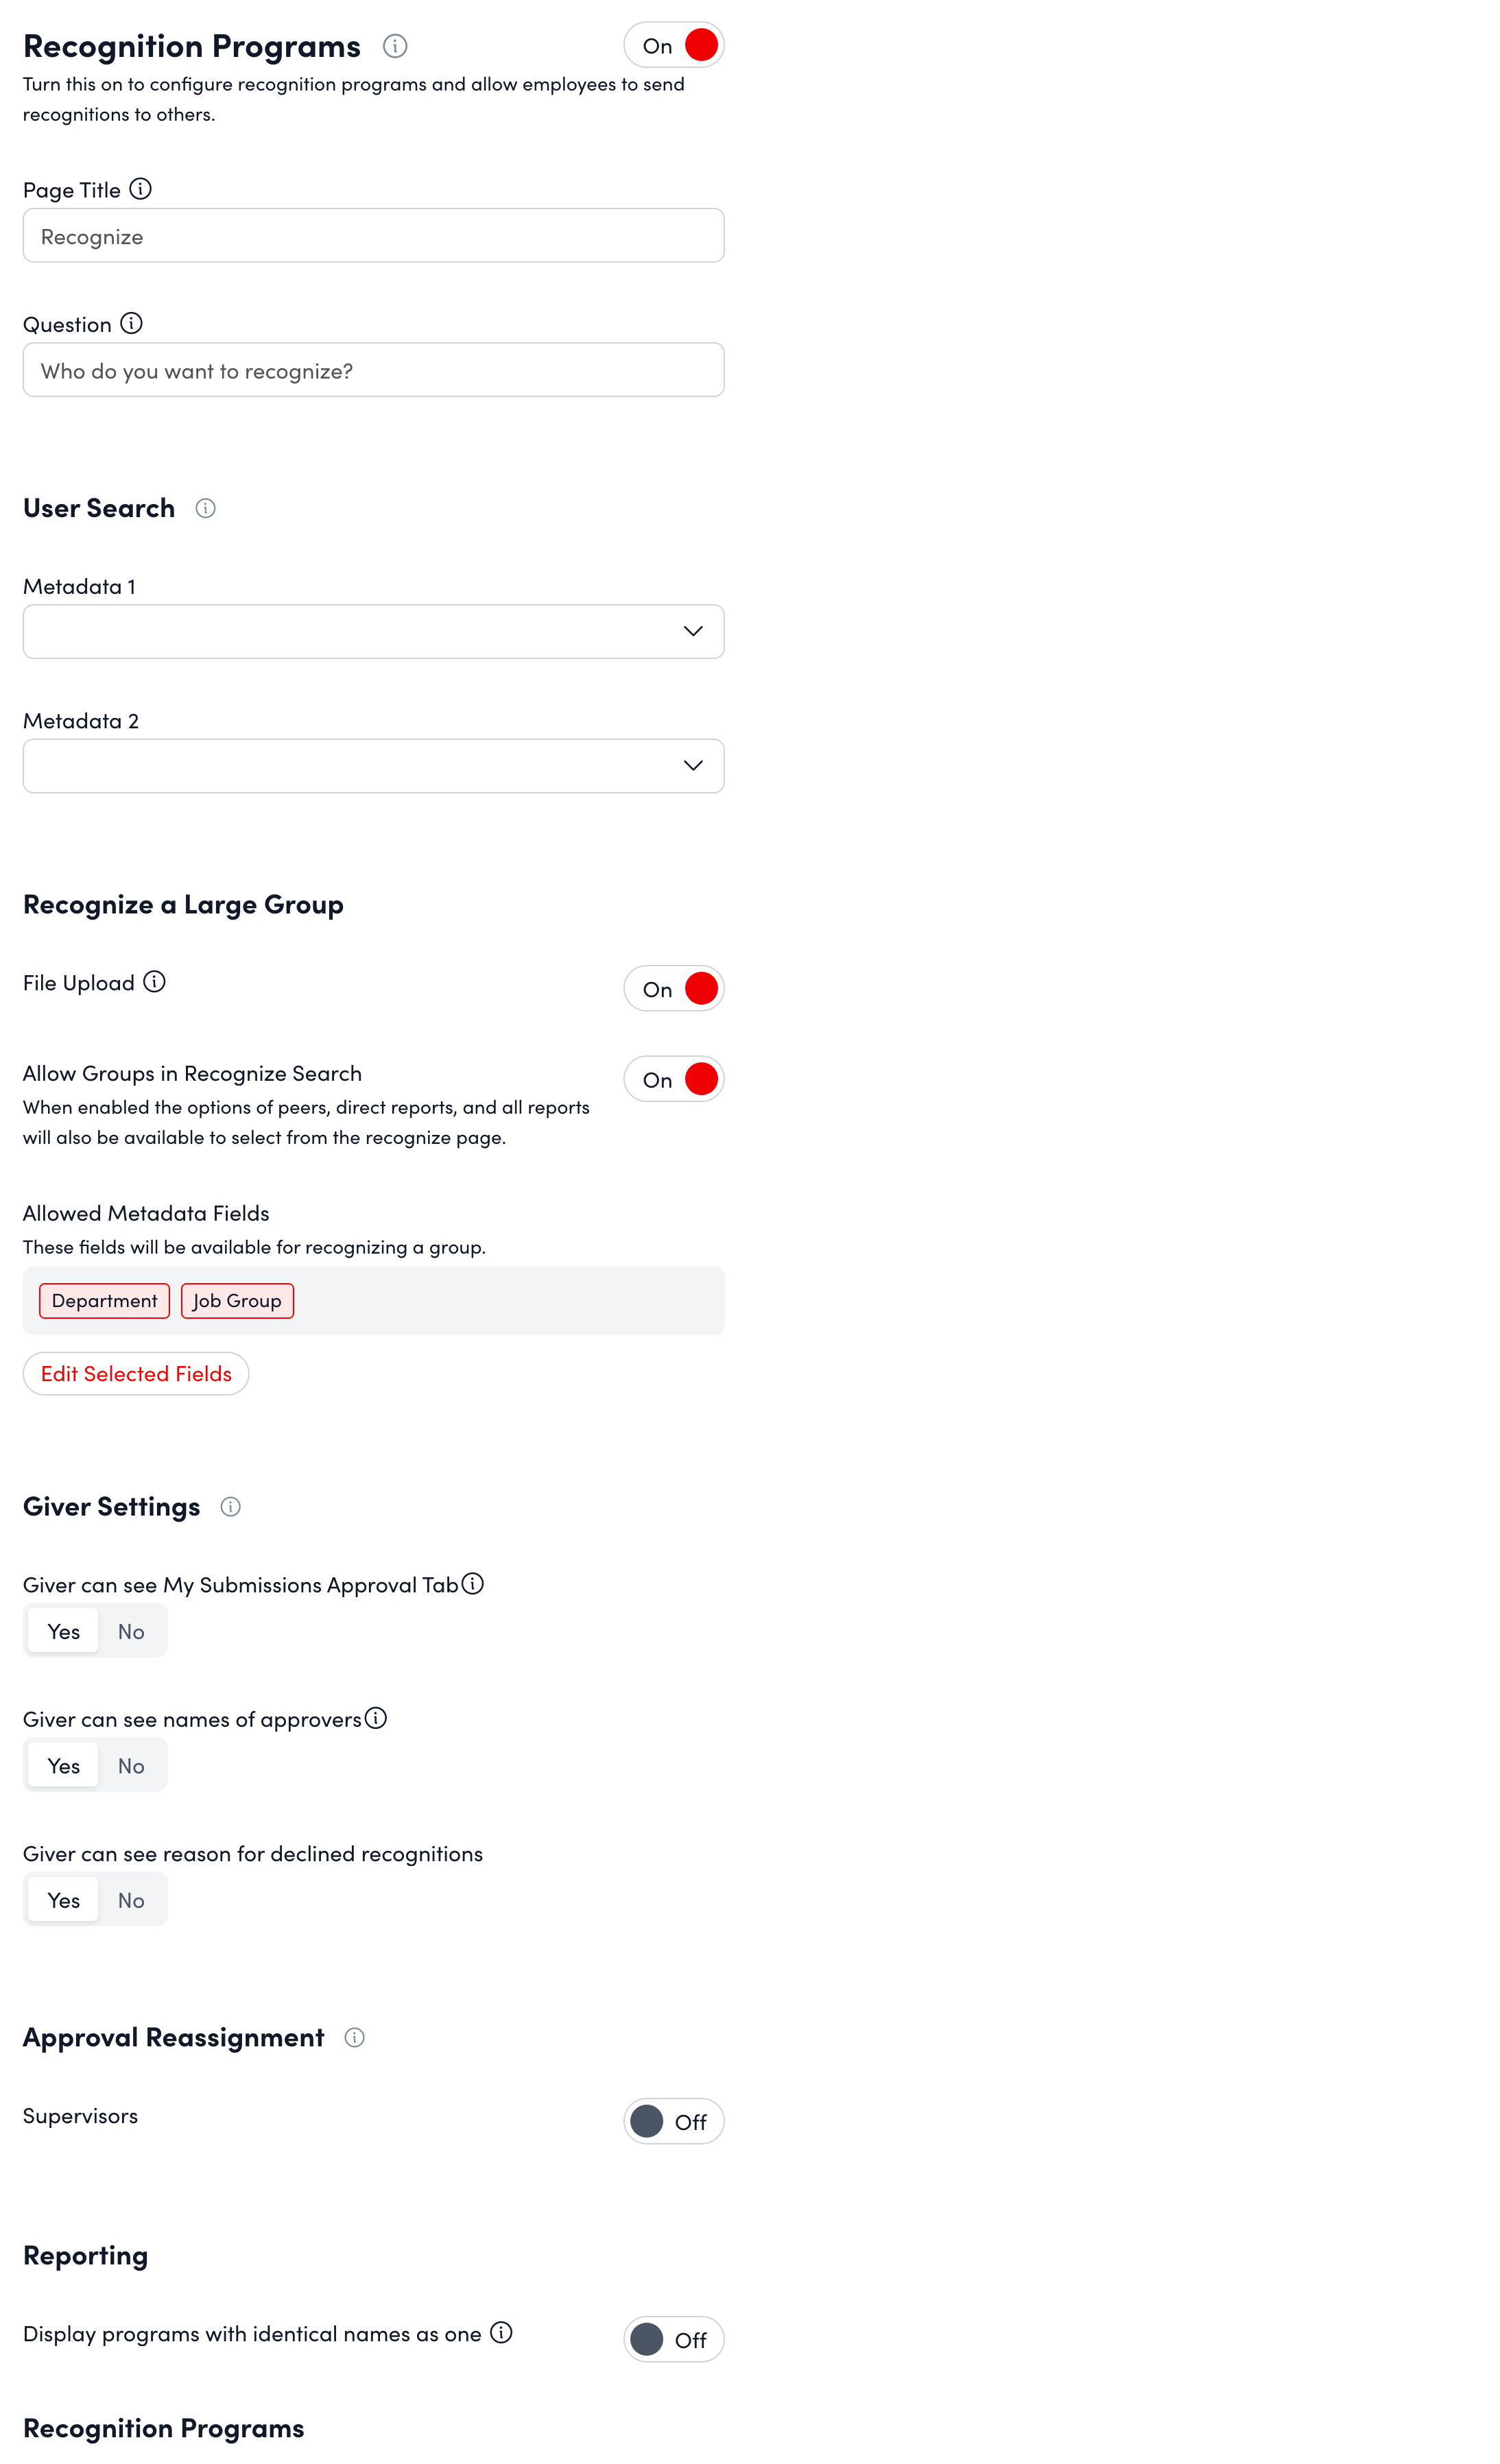Viewport: 1500px width, 2464px height.
Task: Enable the Supervisors approval reassignment toggle
Action: 674,2121
